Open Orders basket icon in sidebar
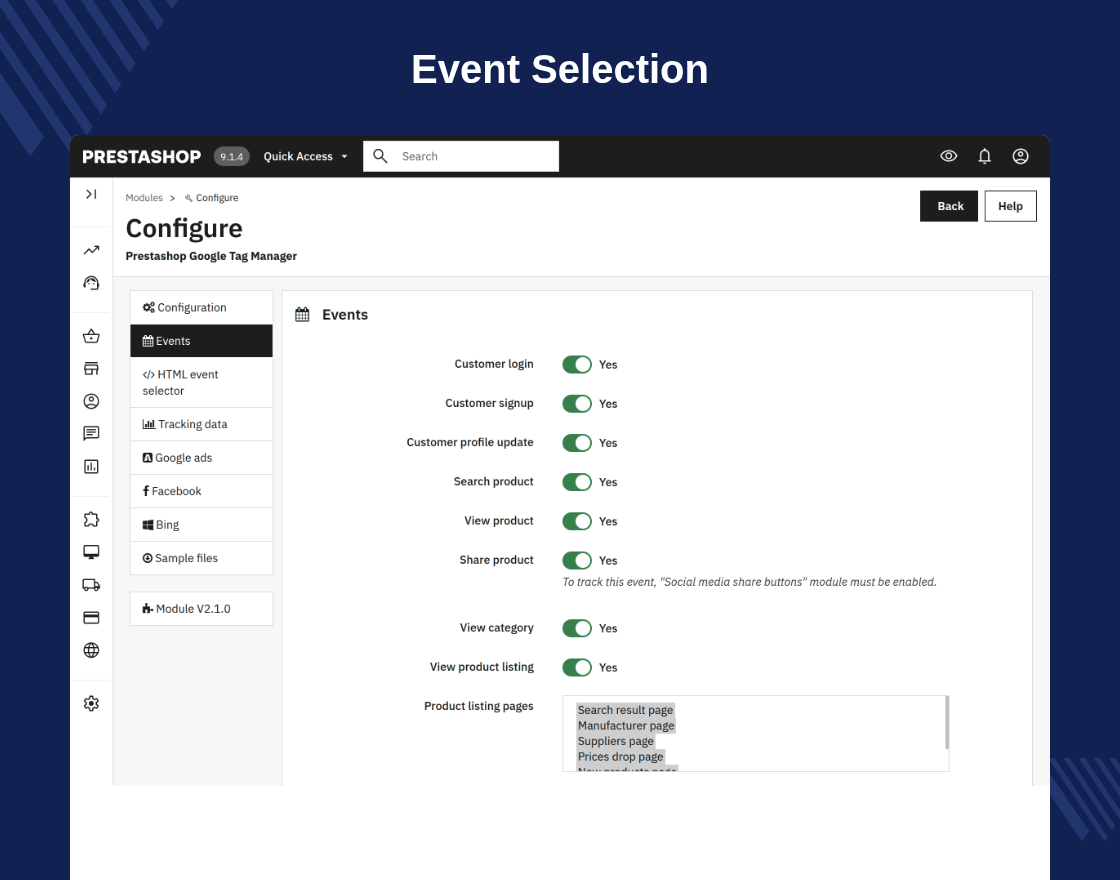 click(91, 336)
